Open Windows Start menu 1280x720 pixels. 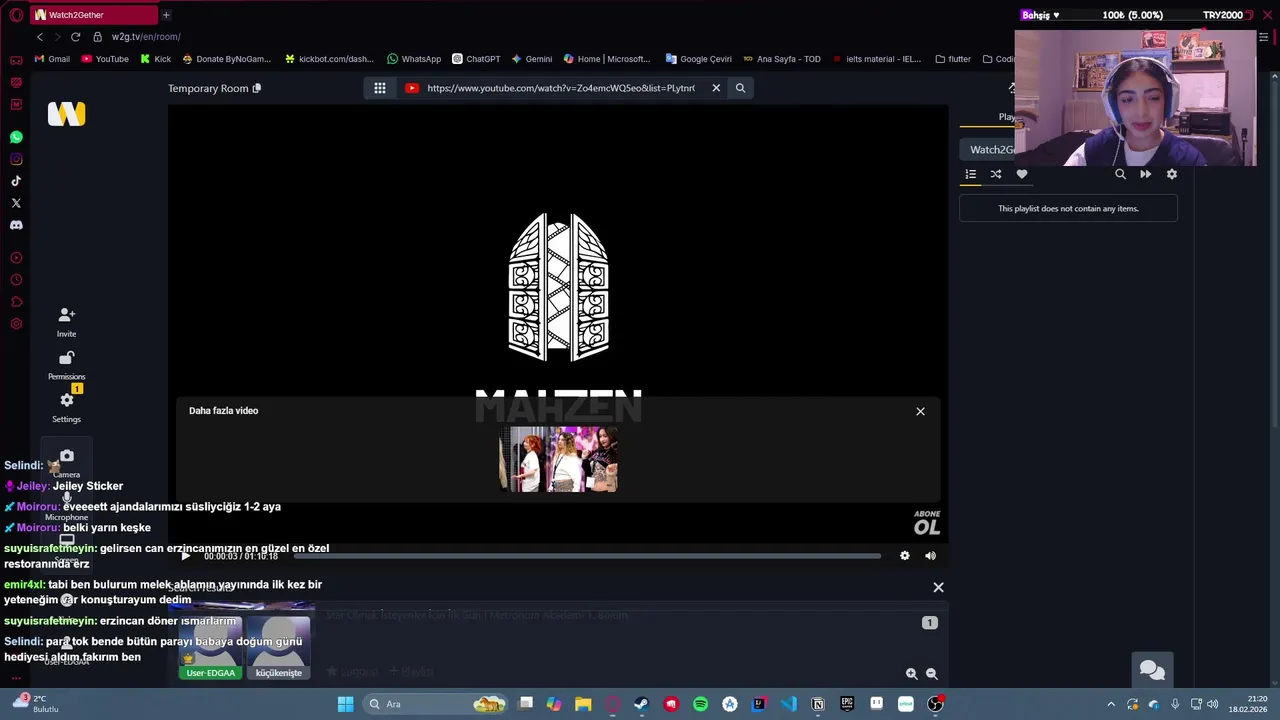click(345, 704)
